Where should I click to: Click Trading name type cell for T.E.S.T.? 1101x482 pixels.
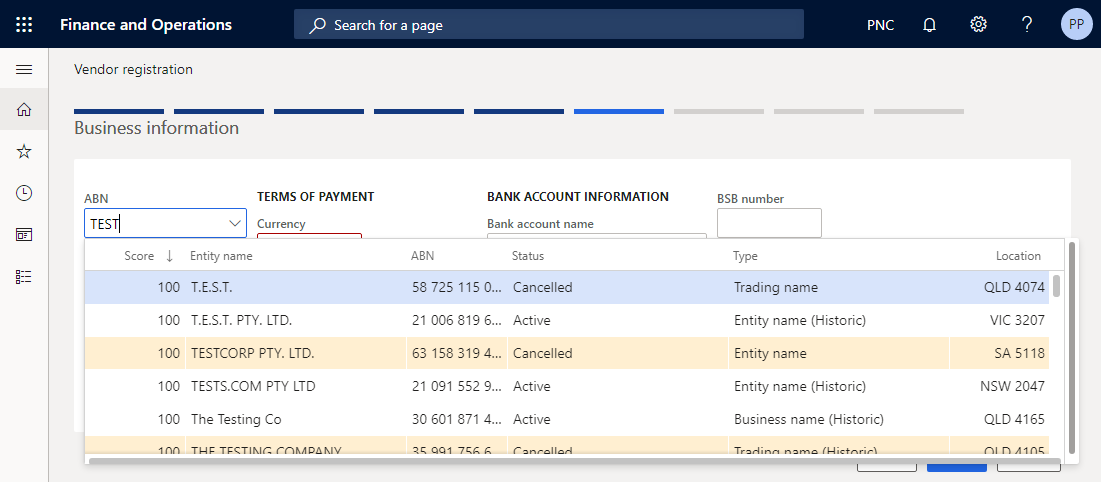pyautogui.click(x=776, y=287)
